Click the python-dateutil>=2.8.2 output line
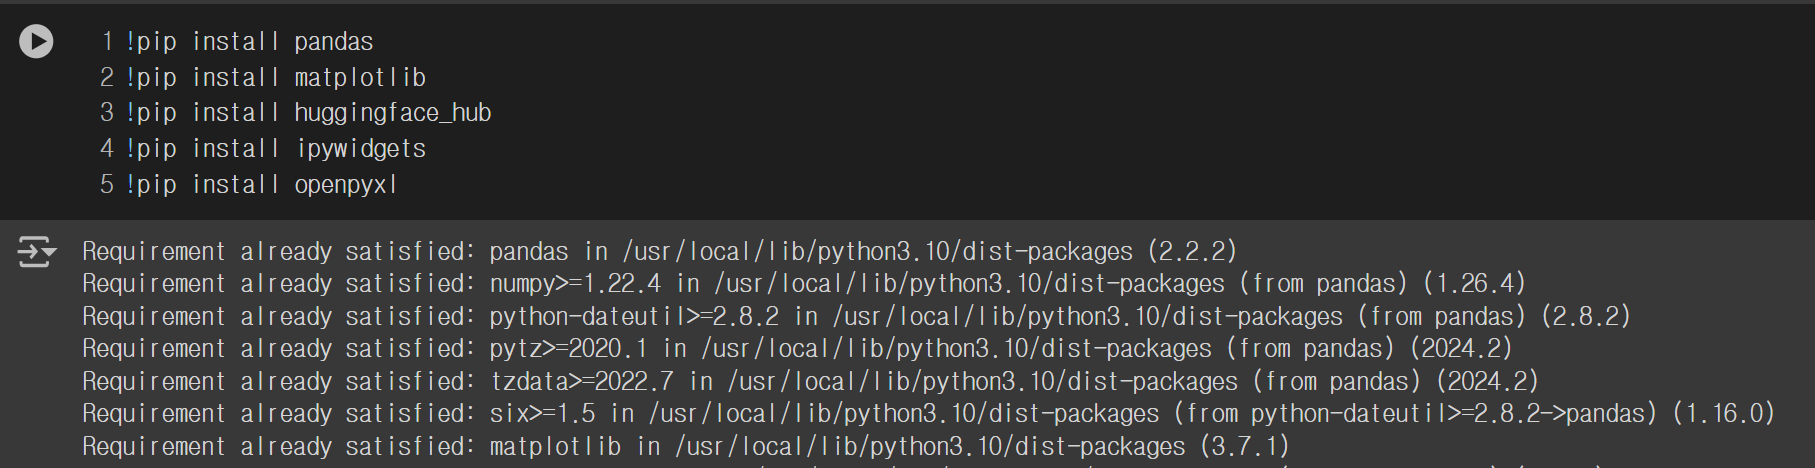The image size is (1815, 468). pos(857,316)
